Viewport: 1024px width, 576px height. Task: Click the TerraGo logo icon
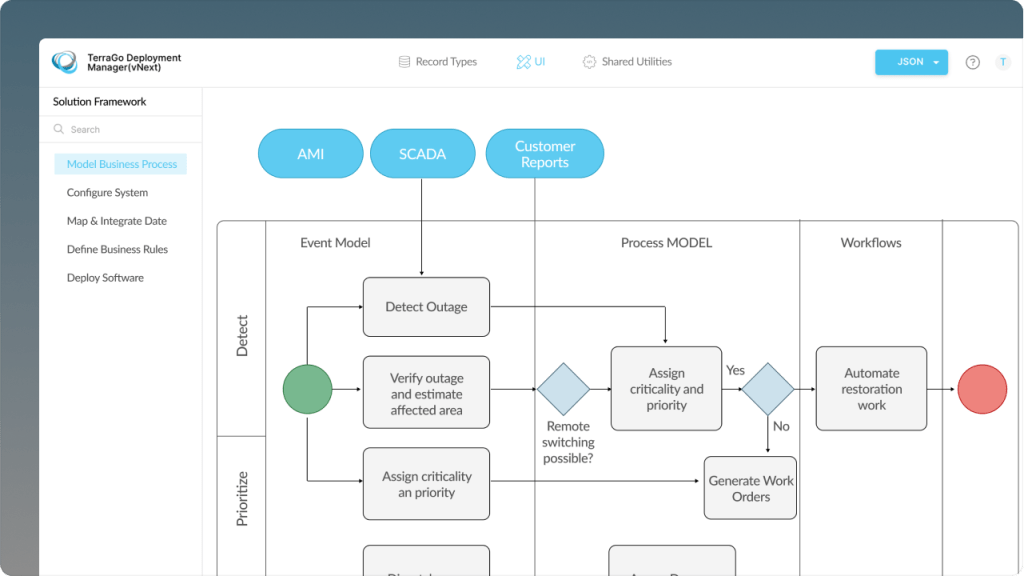click(64, 62)
